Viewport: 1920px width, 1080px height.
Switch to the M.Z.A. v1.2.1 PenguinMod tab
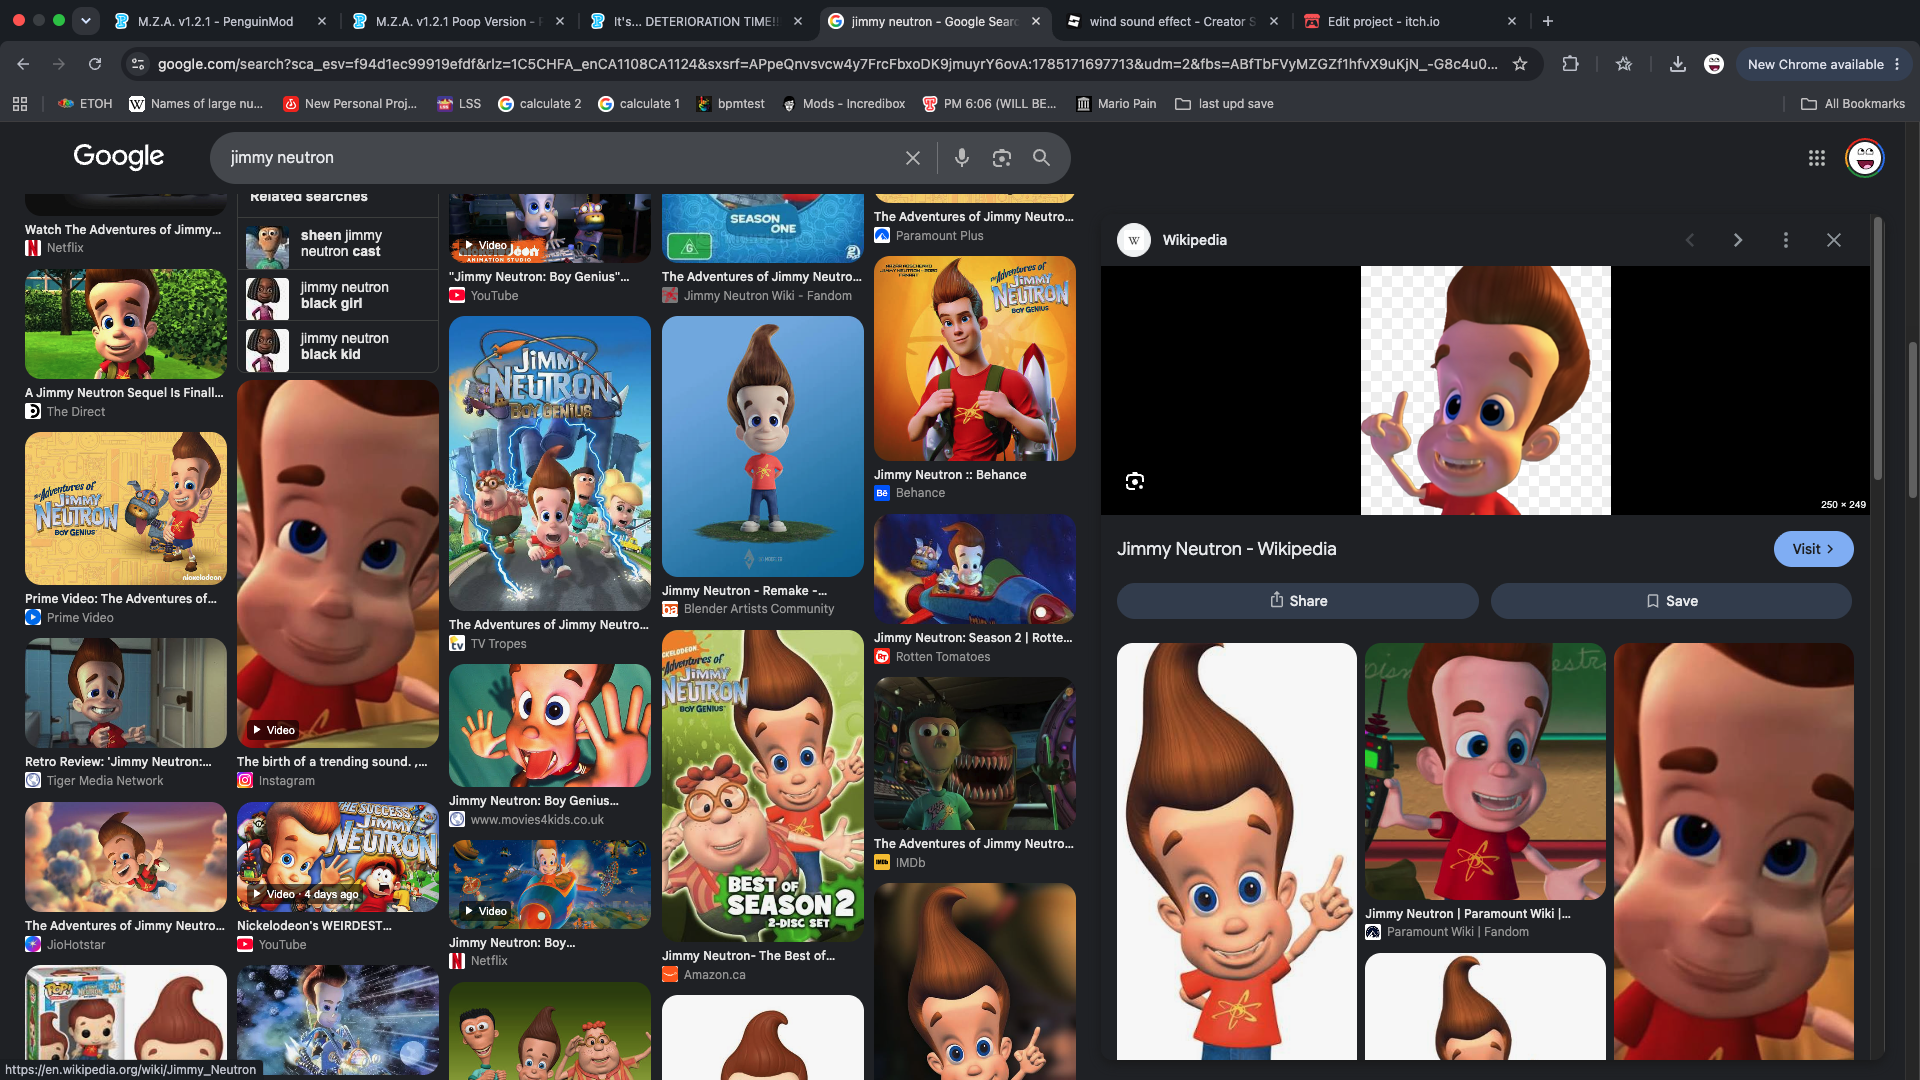pyautogui.click(x=220, y=21)
